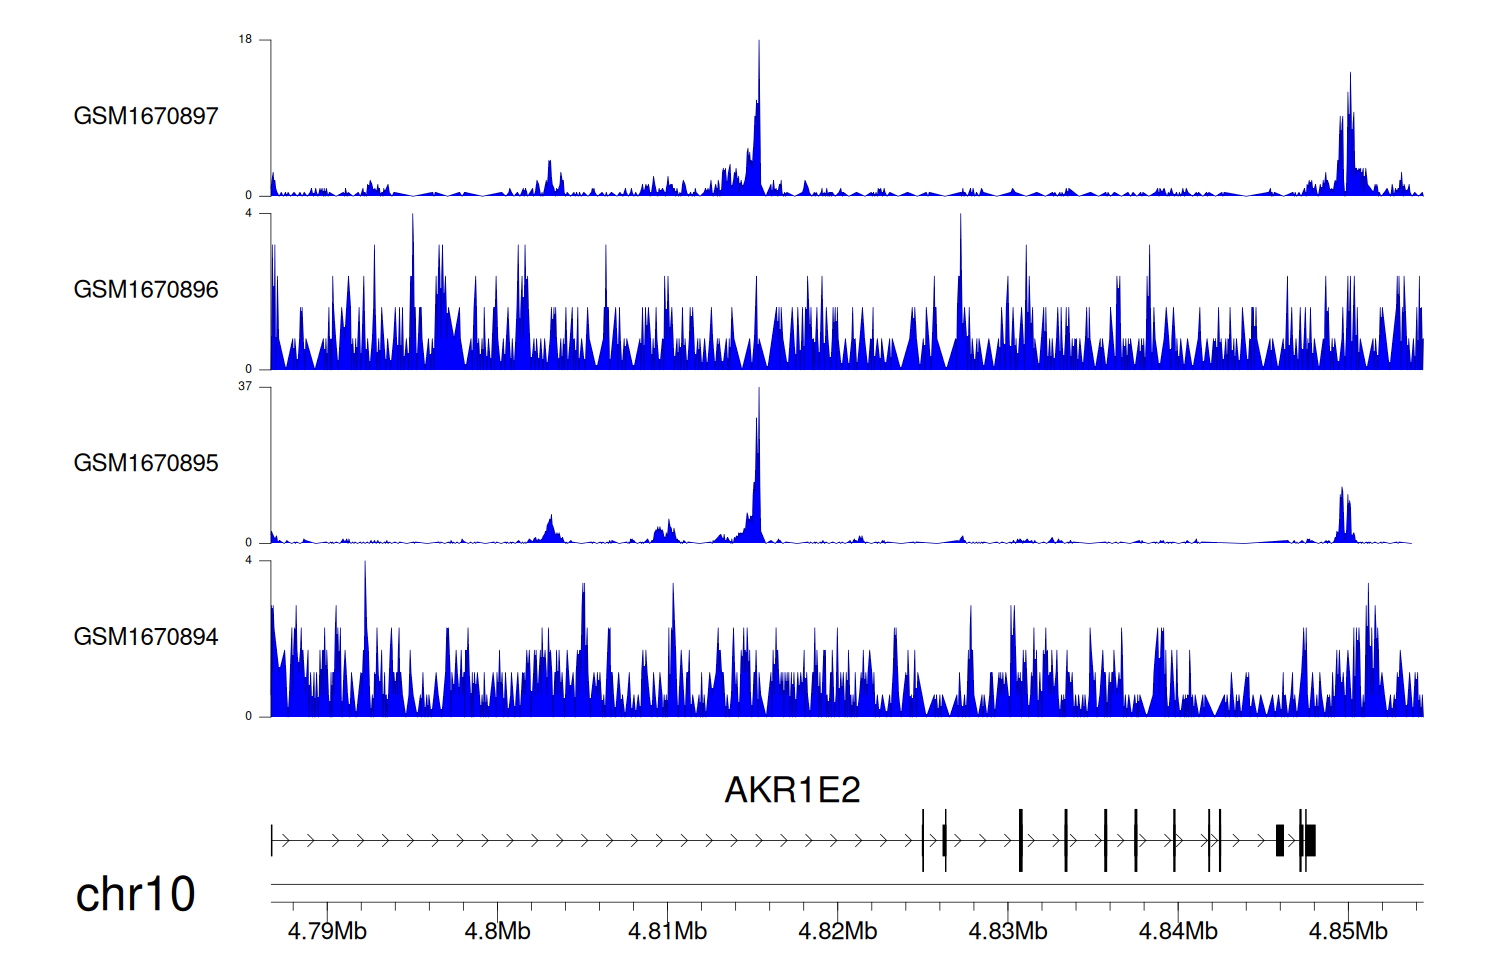Click the 4.84Mb axis tick label
This screenshot has height=980, width=1500.
tap(1178, 931)
